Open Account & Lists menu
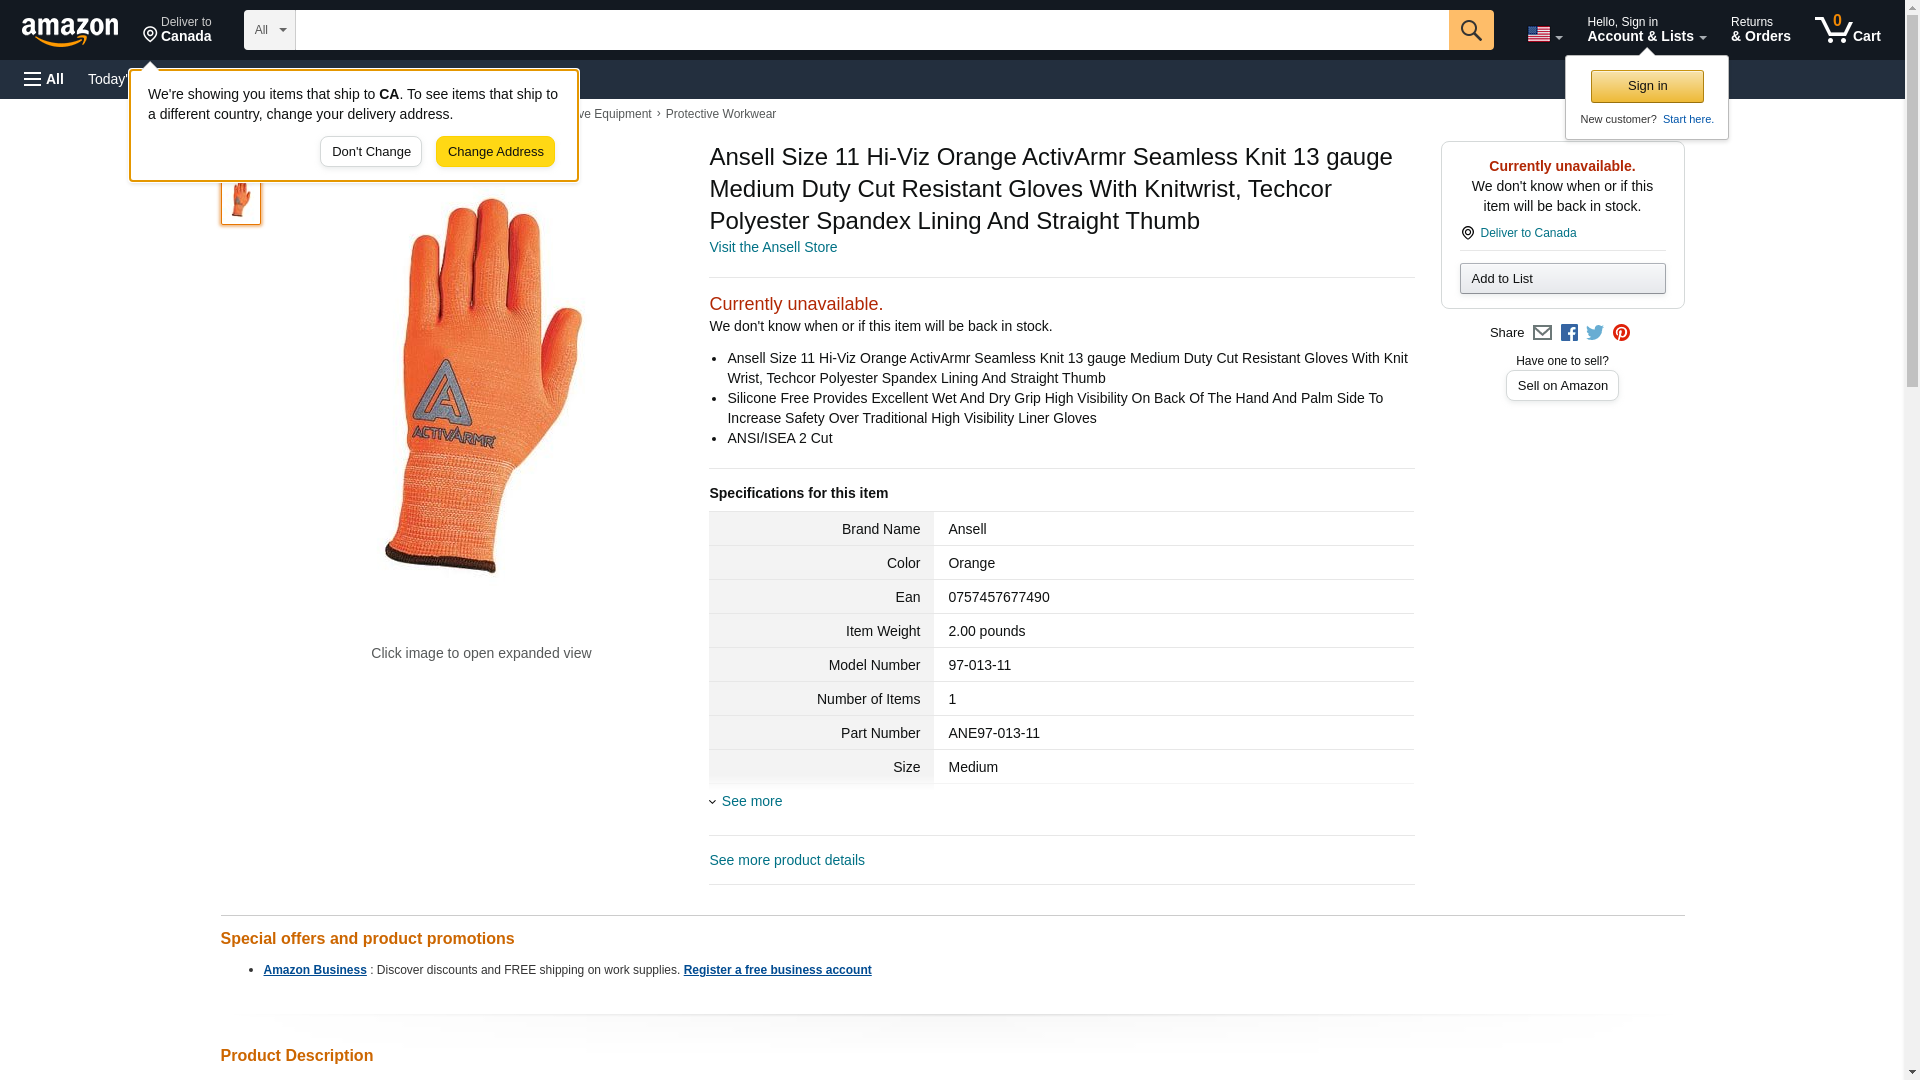Viewport: 1920px width, 1080px height. (1646, 30)
